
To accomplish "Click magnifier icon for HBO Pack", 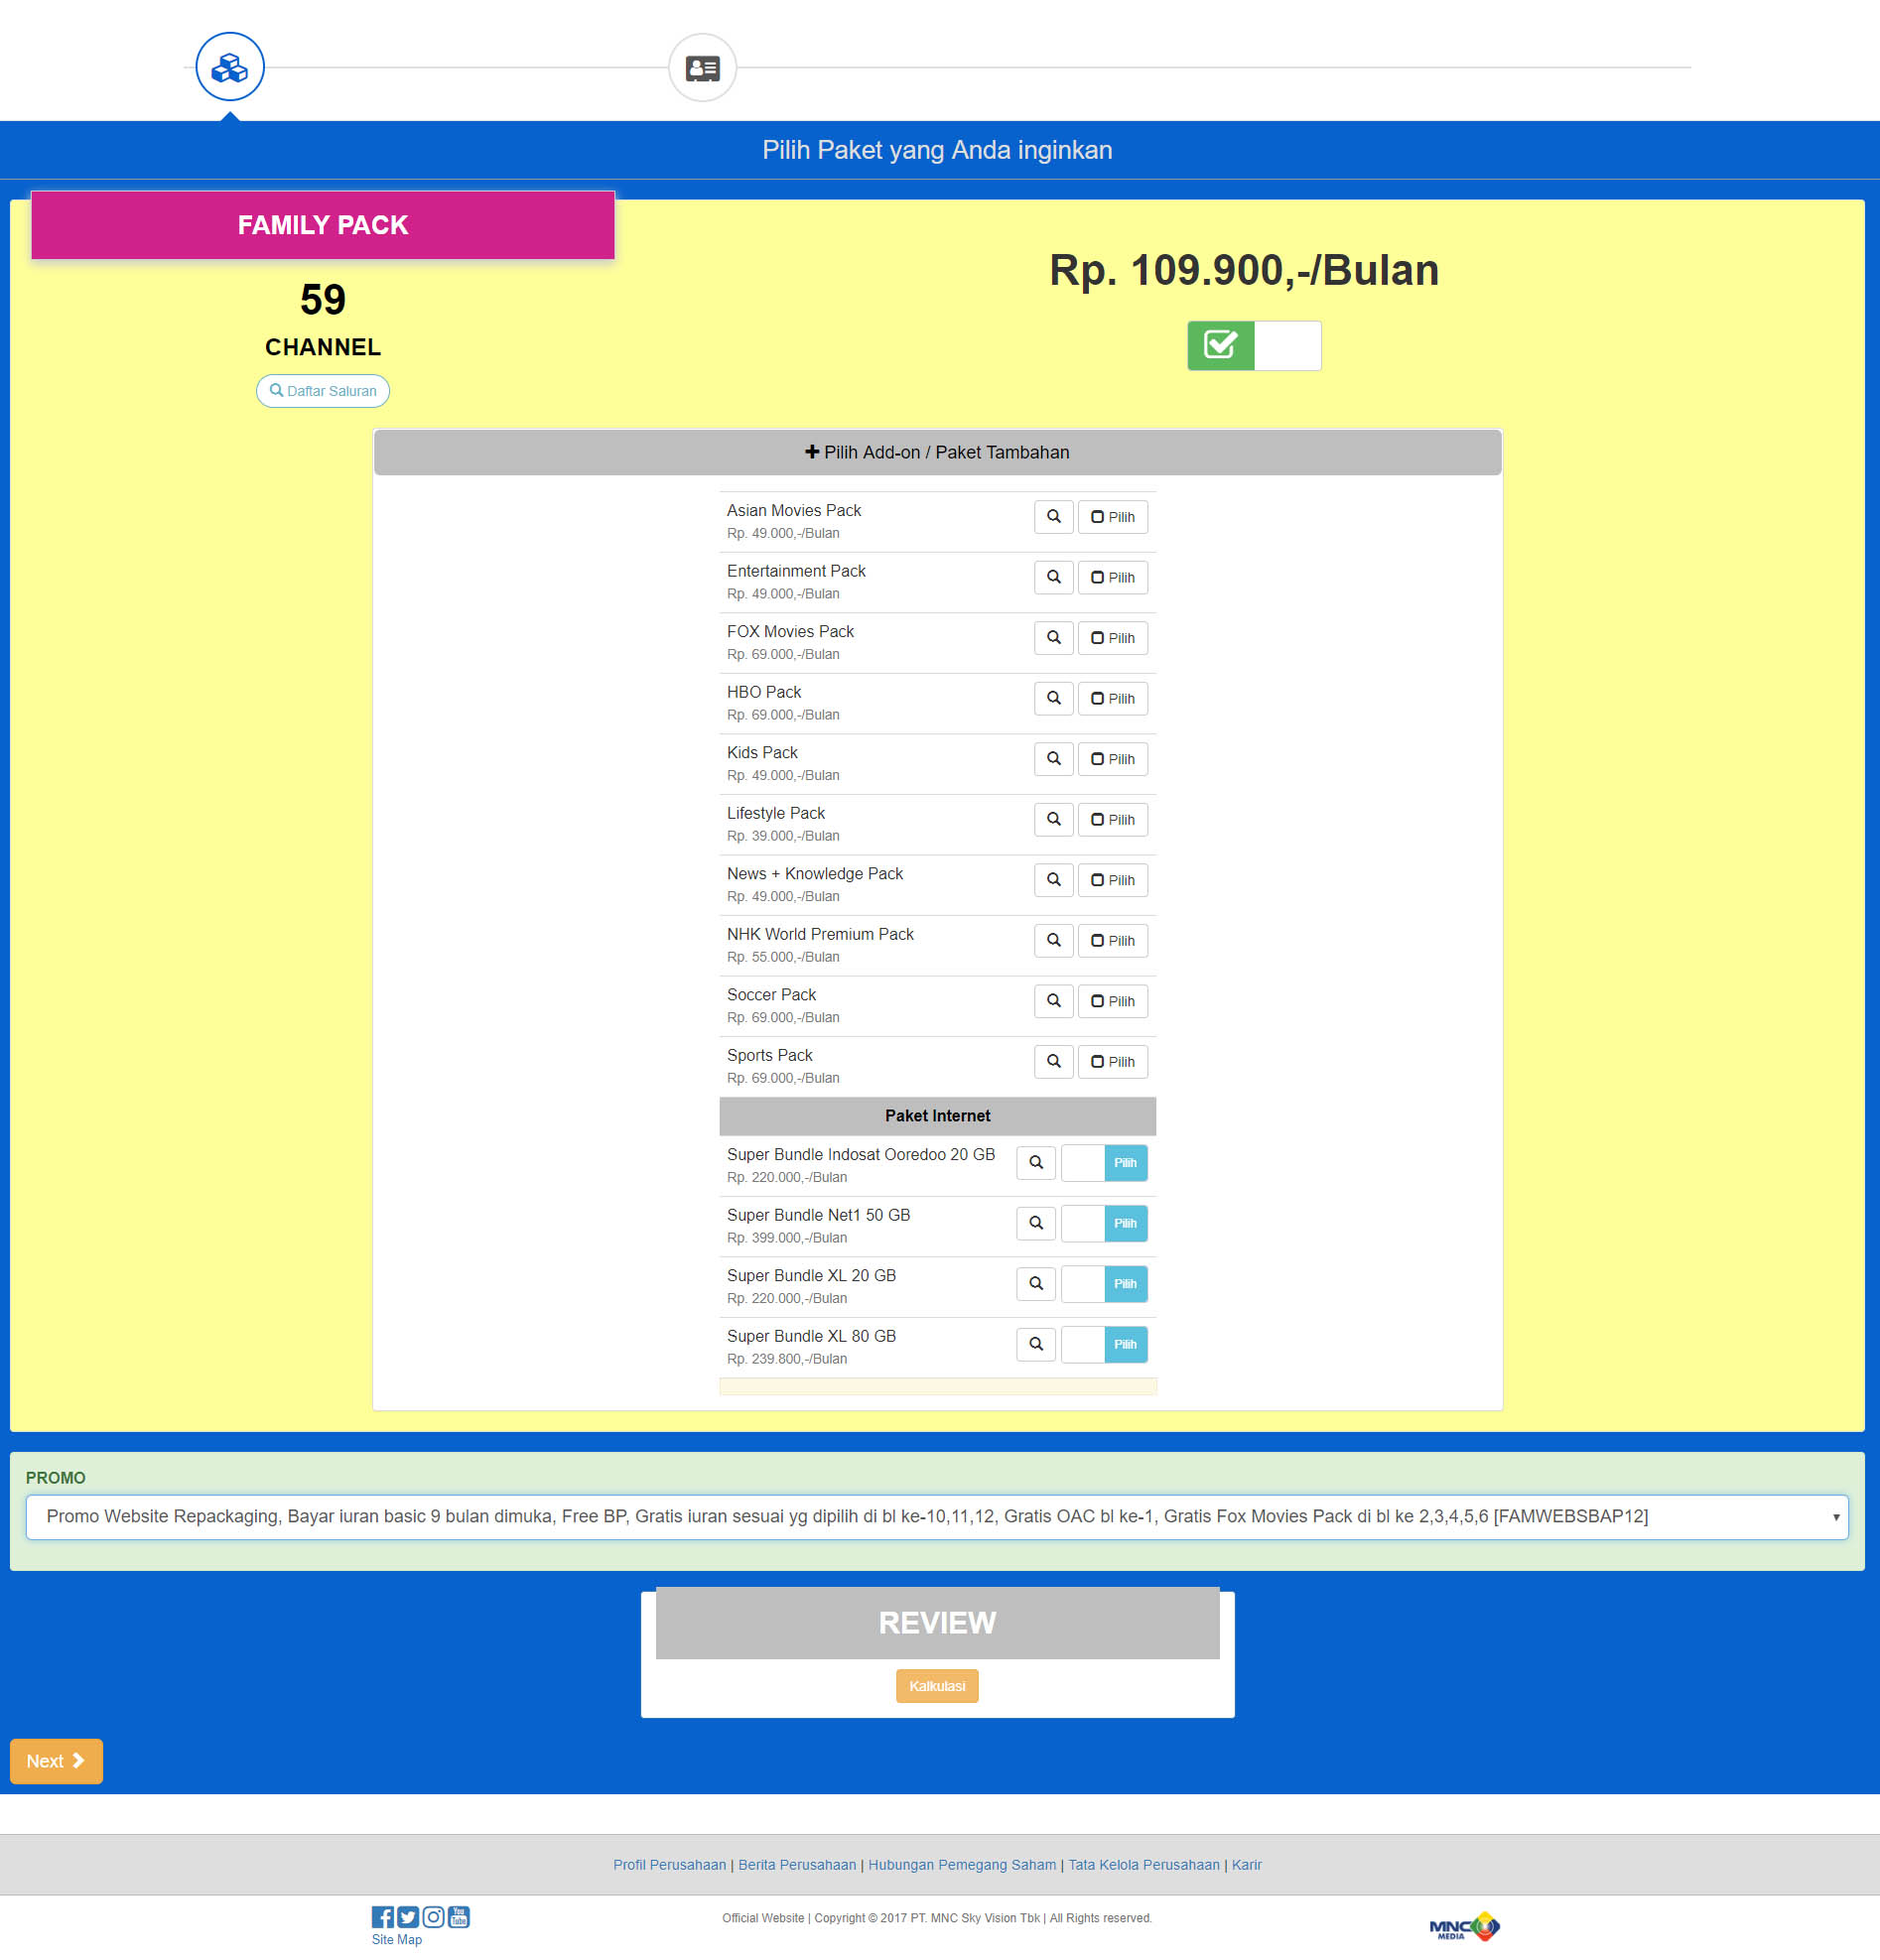I will pyautogui.click(x=1053, y=698).
